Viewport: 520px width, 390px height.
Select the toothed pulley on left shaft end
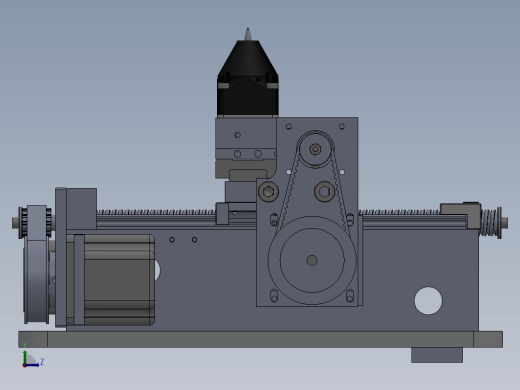pyautogui.click(x=34, y=222)
